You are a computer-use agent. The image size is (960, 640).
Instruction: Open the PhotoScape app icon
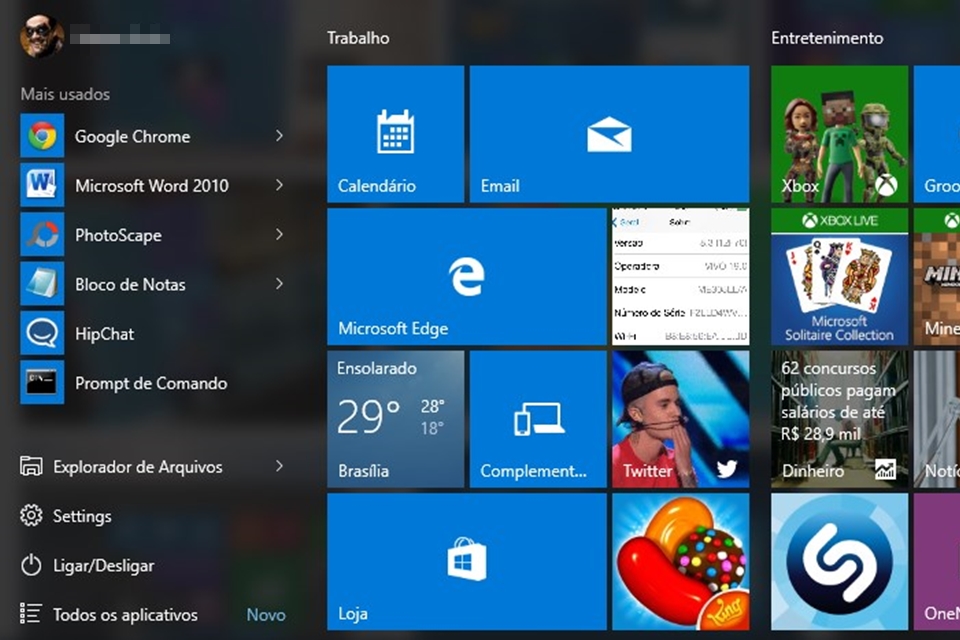42,235
